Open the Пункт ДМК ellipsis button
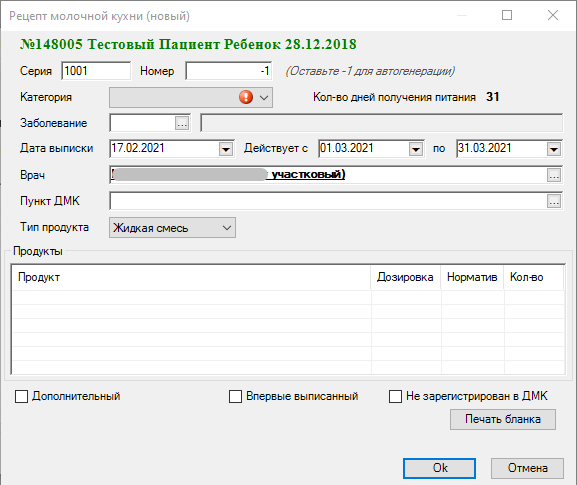 pos(554,201)
